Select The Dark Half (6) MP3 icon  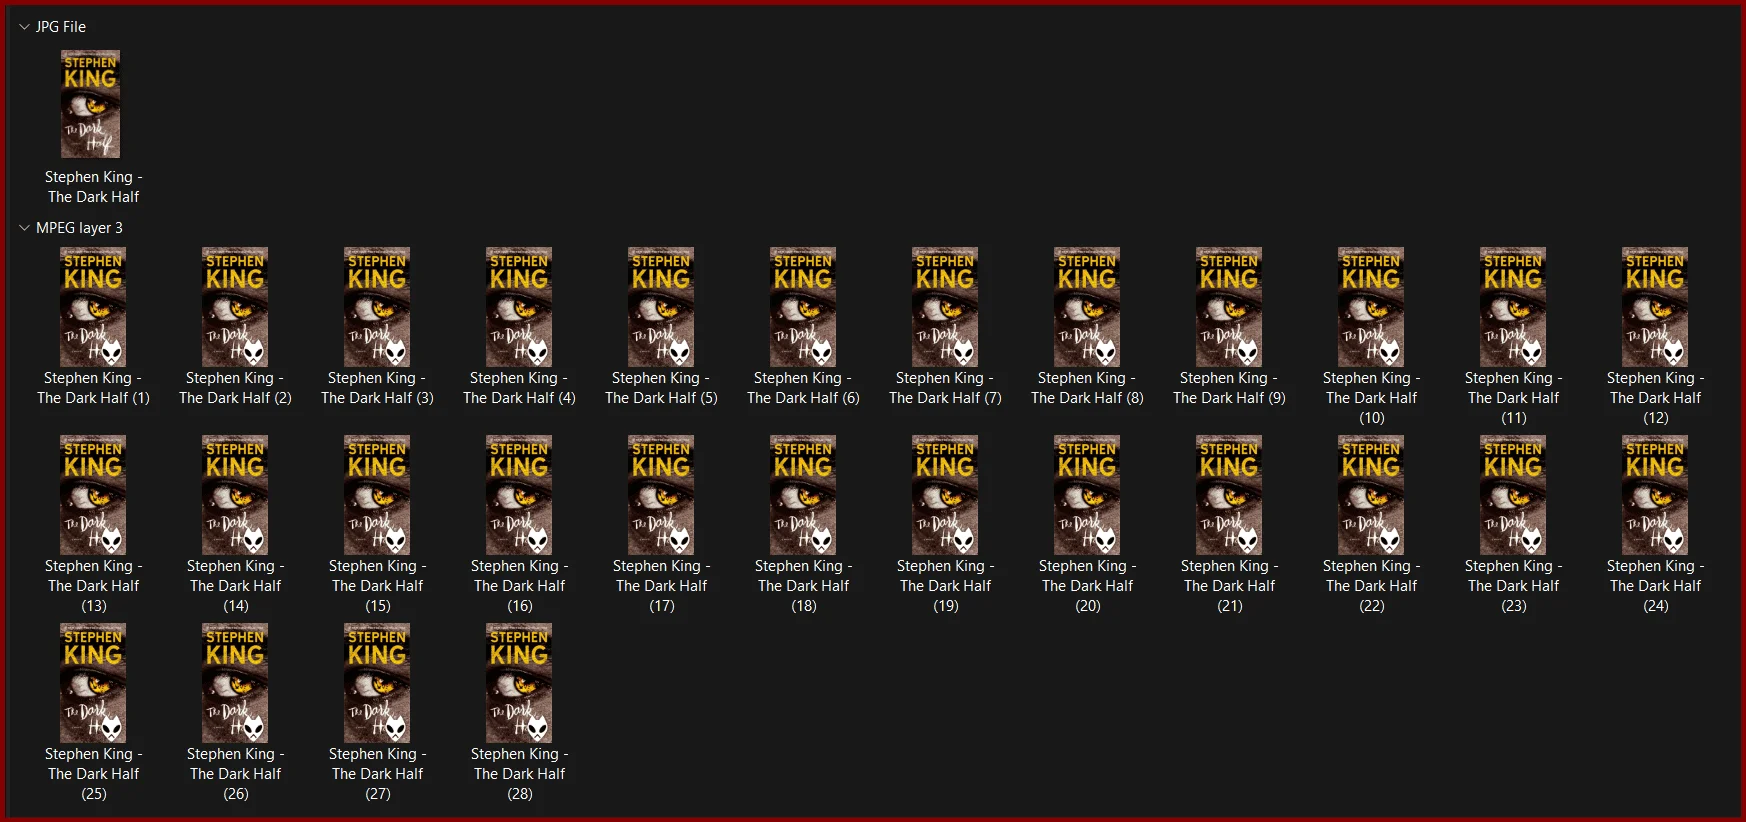point(803,307)
